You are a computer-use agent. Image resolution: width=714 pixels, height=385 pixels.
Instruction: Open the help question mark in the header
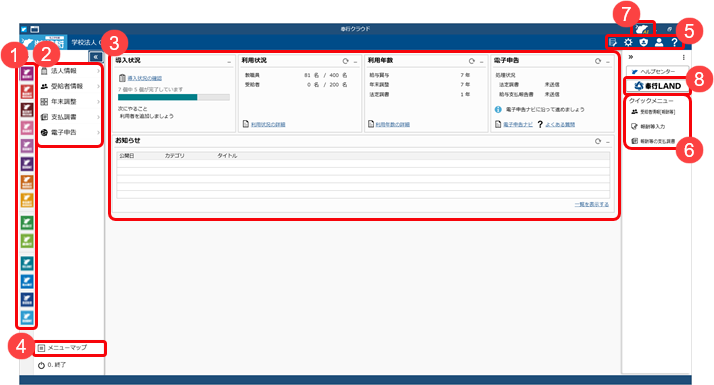[x=674, y=42]
